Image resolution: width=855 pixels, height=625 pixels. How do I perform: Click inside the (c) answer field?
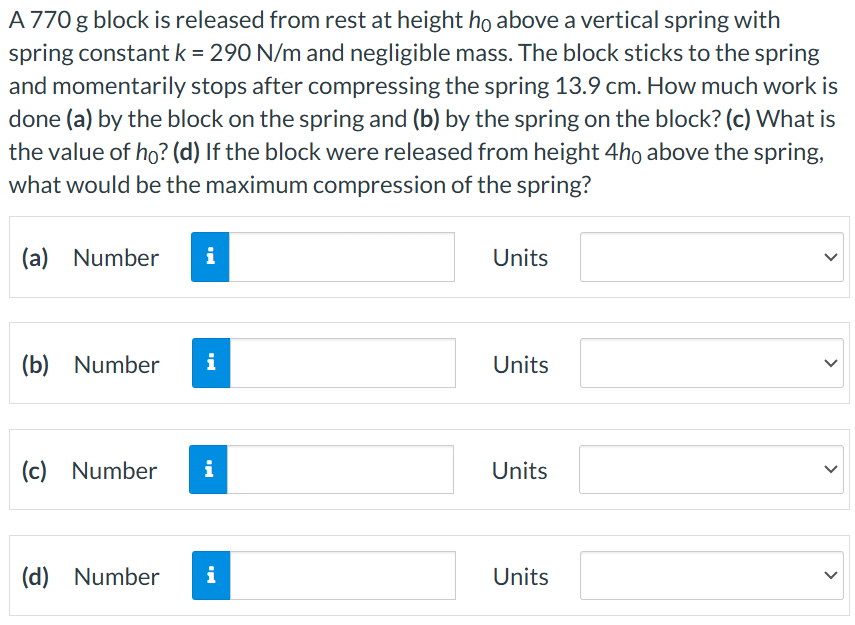coord(340,469)
